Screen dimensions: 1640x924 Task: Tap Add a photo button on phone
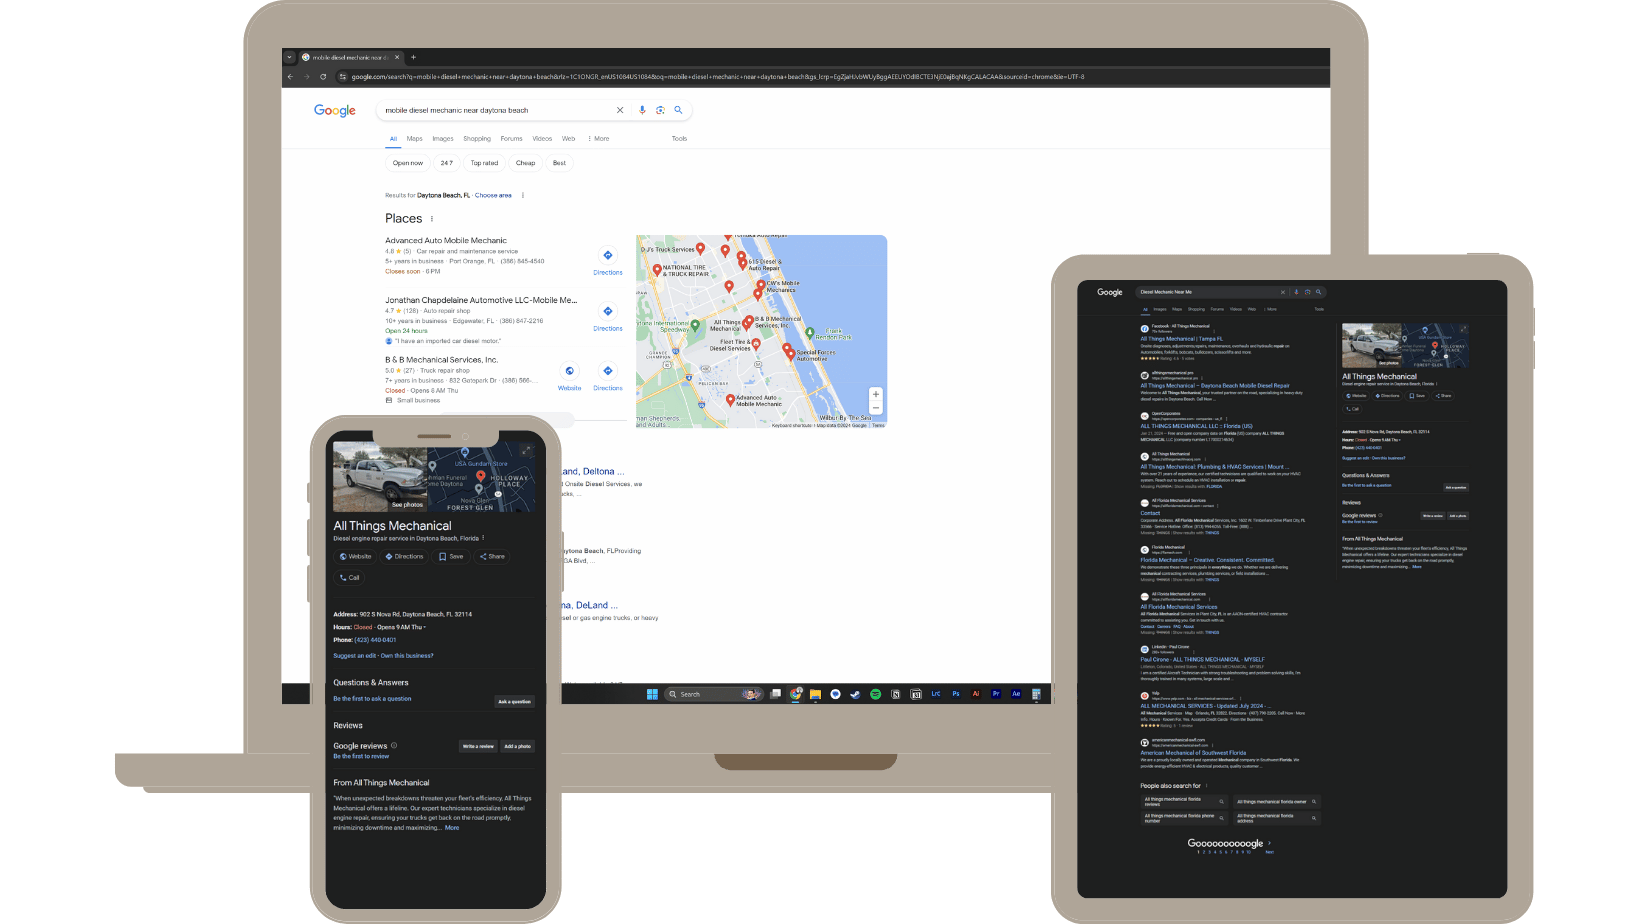coord(517,746)
